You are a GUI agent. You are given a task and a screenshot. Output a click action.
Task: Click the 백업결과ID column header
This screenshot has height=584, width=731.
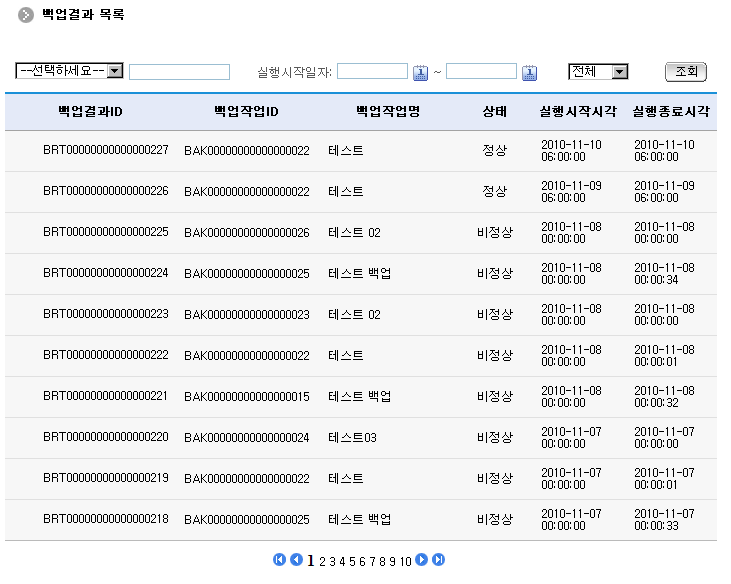coord(90,111)
